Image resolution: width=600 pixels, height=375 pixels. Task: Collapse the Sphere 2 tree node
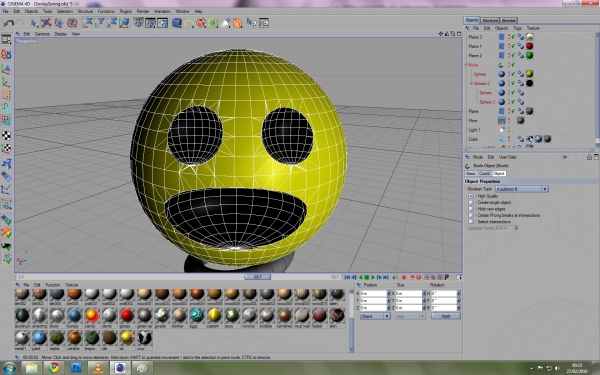471,83
